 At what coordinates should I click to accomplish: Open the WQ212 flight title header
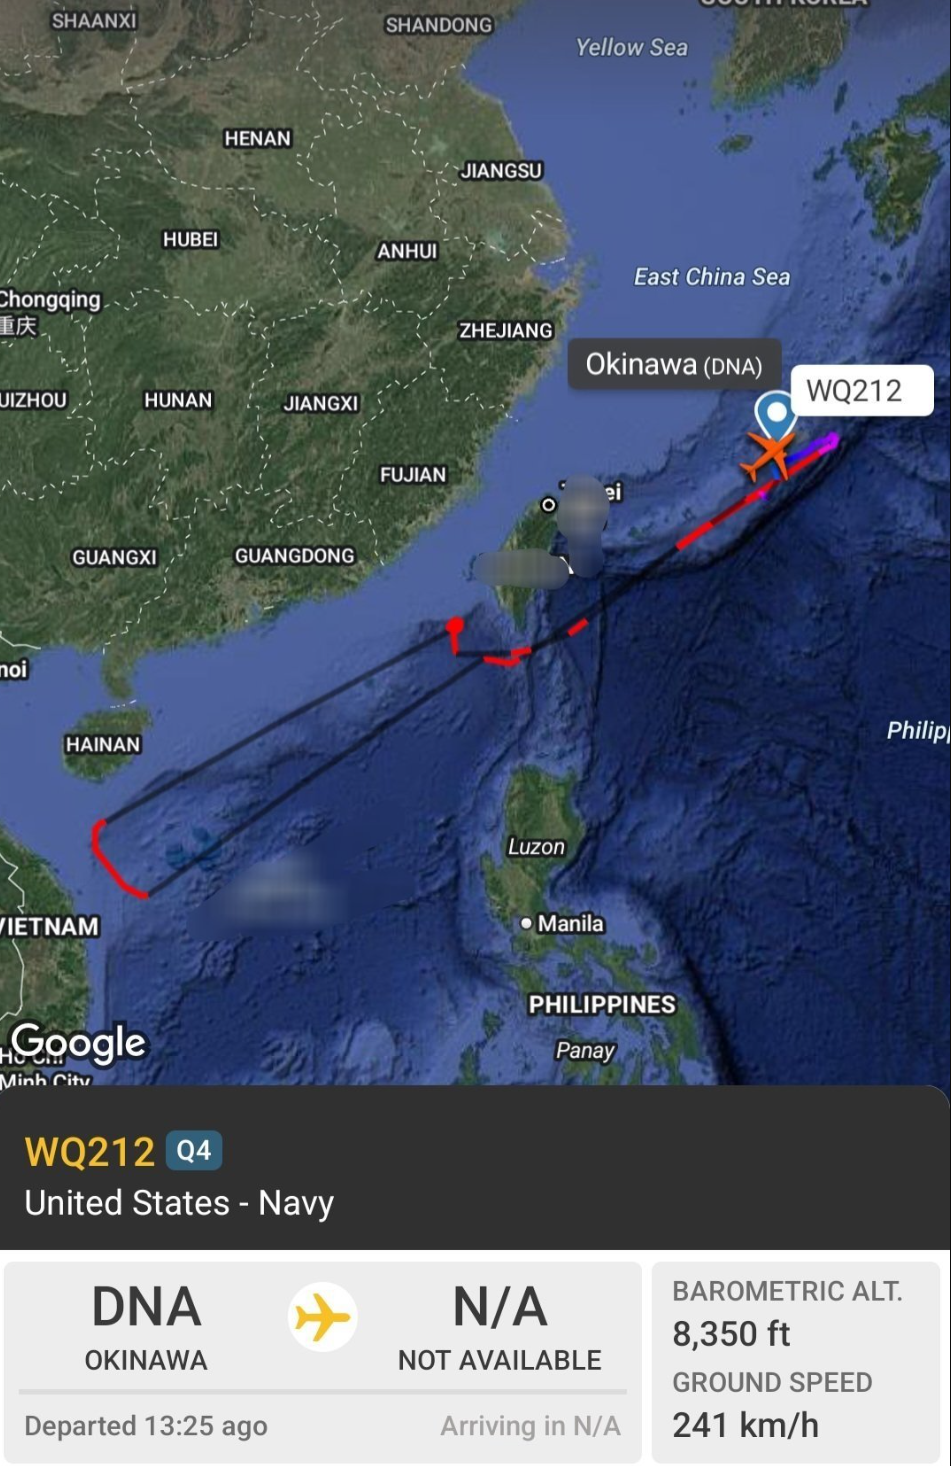click(x=90, y=1151)
